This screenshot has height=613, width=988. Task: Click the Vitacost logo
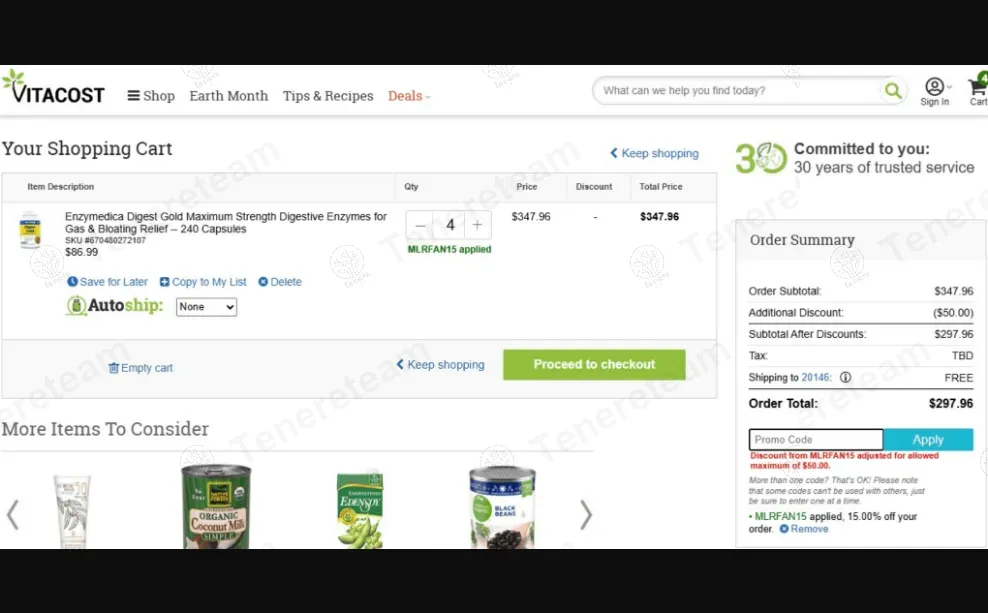pos(53,88)
